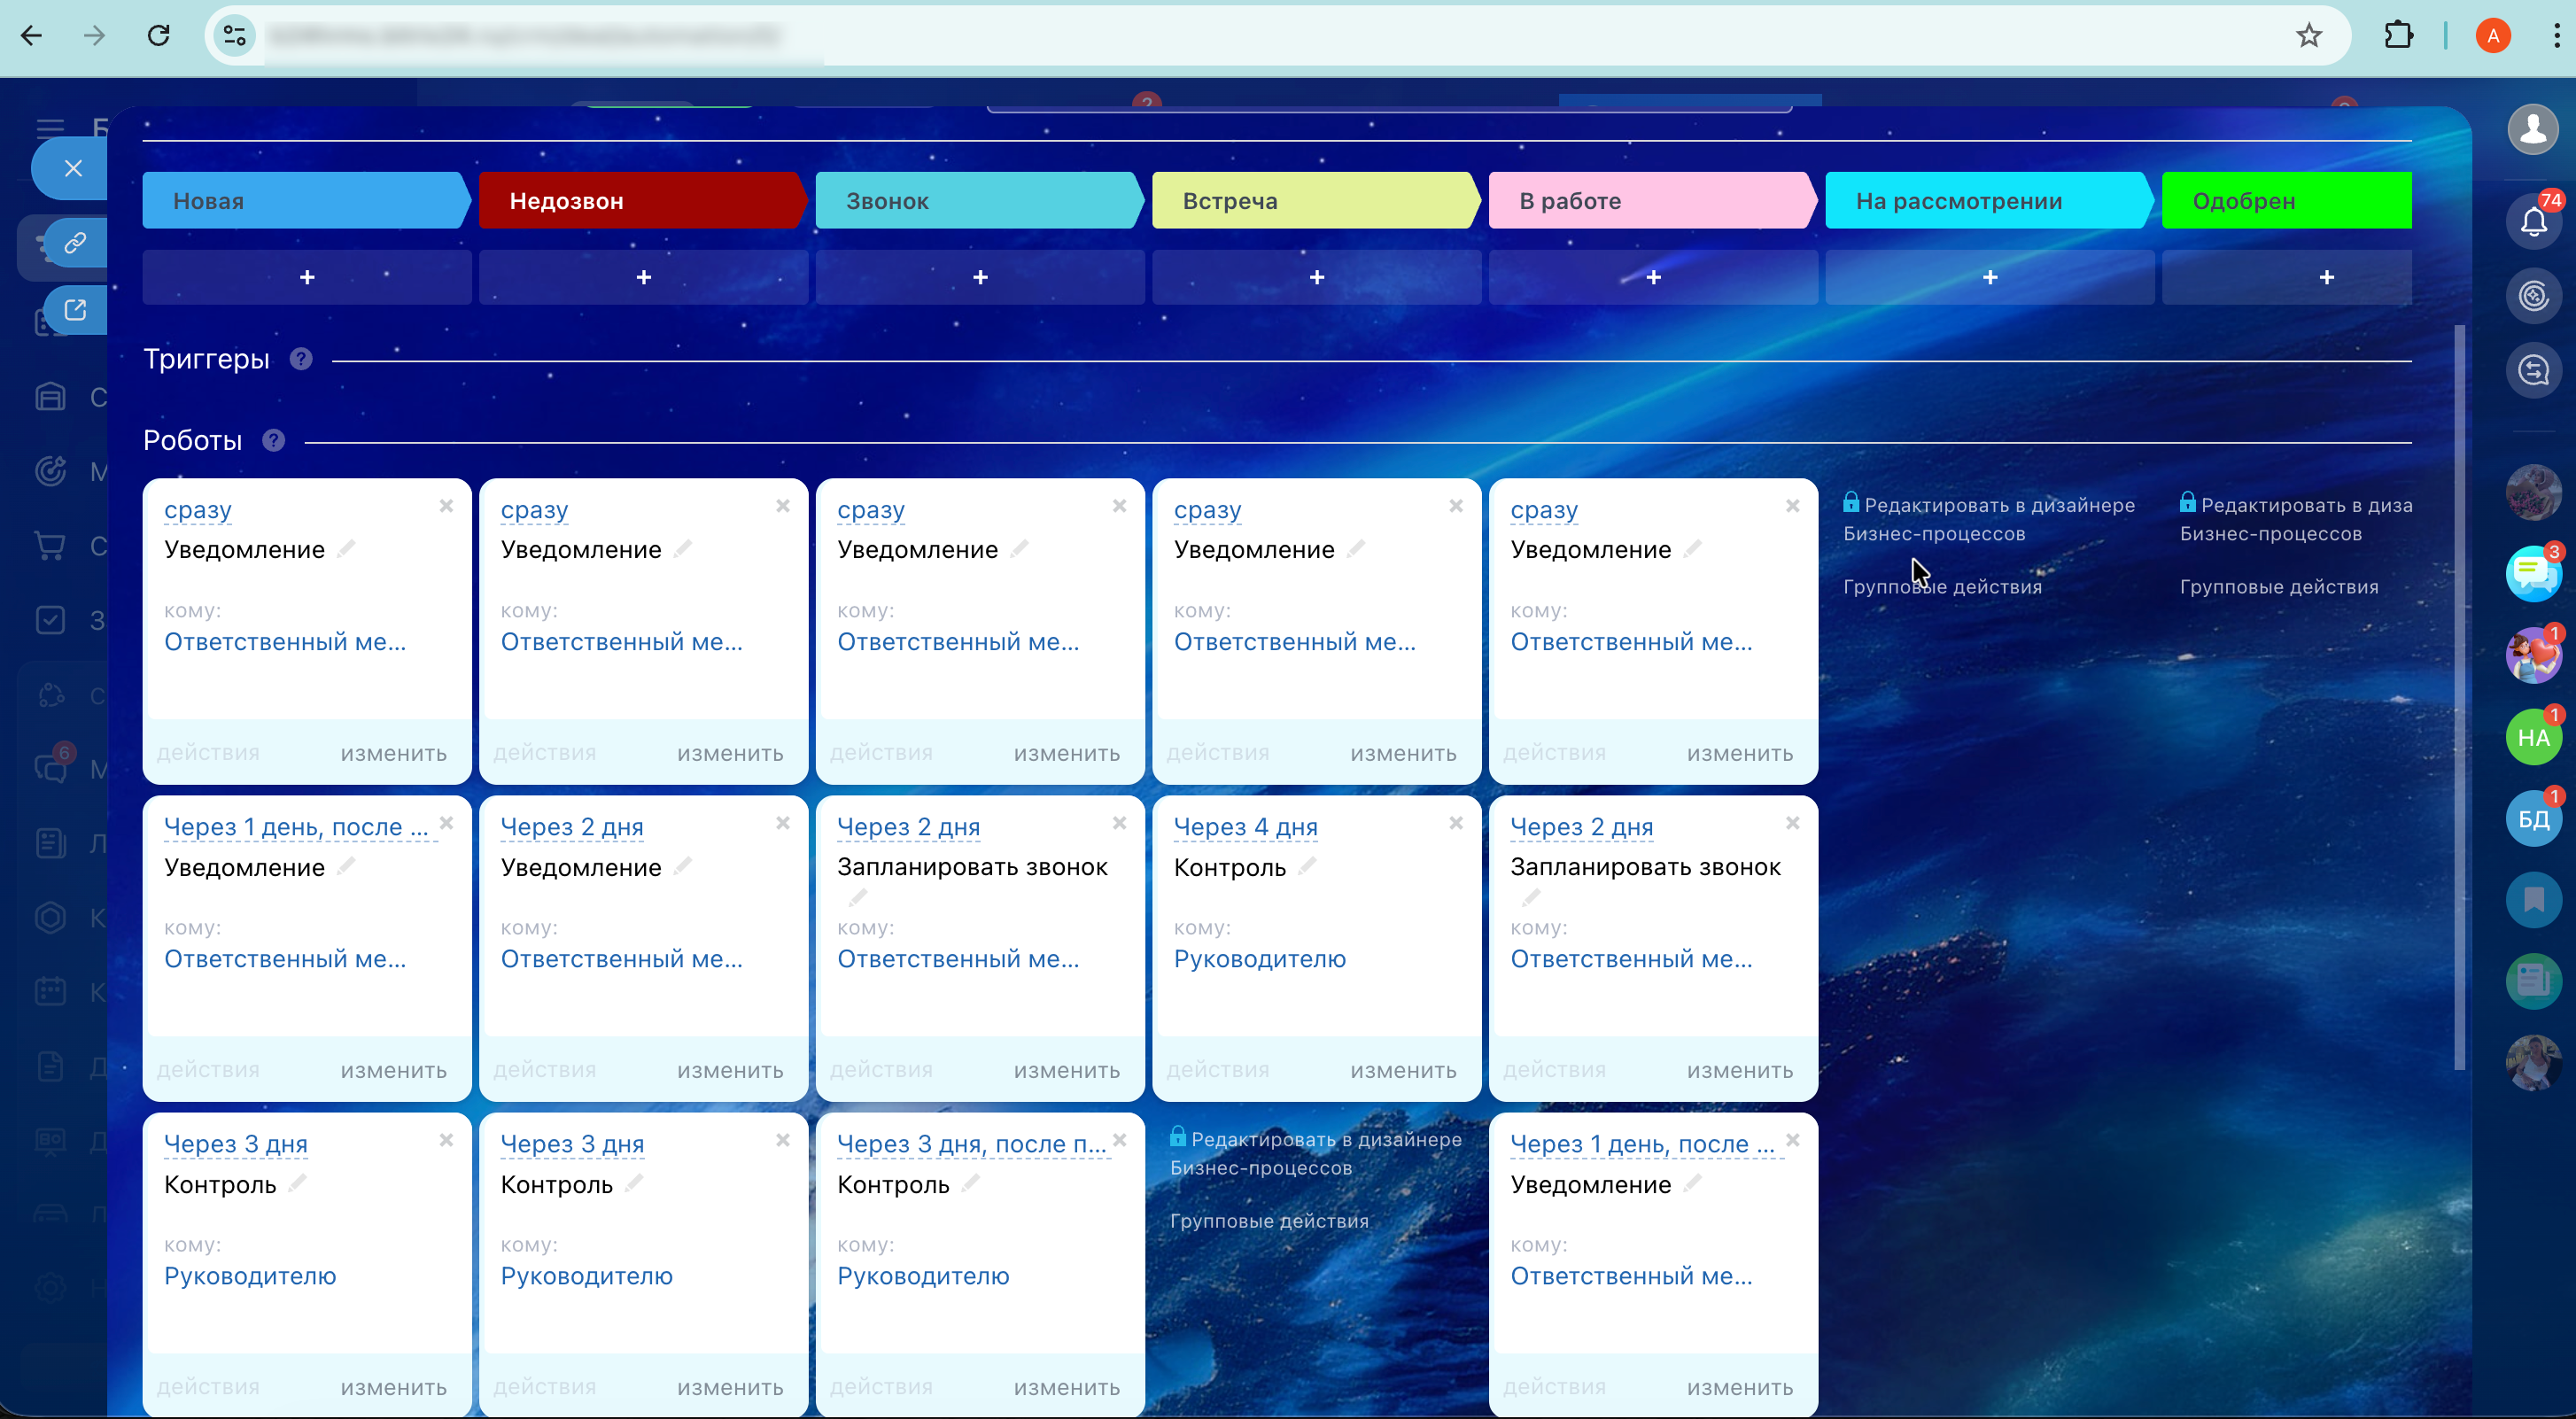Close the slider panel with X button

click(x=73, y=168)
